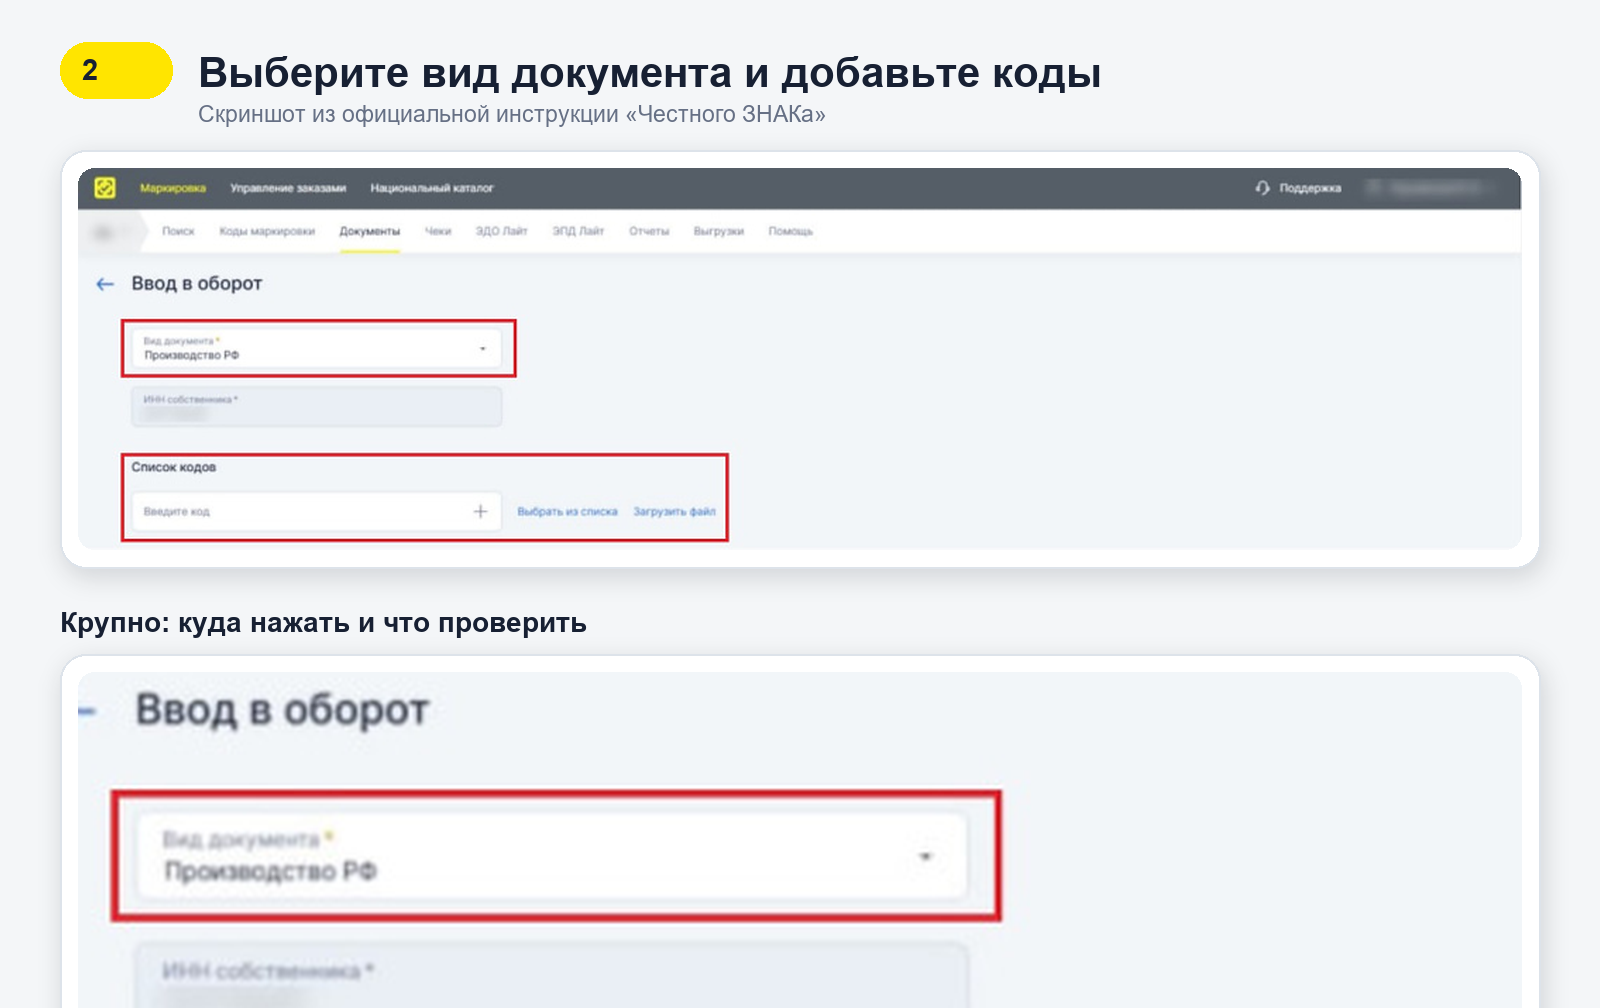This screenshot has width=1600, height=1008.
Task: Click the Поддержка label in top bar
Action: (x=1310, y=188)
